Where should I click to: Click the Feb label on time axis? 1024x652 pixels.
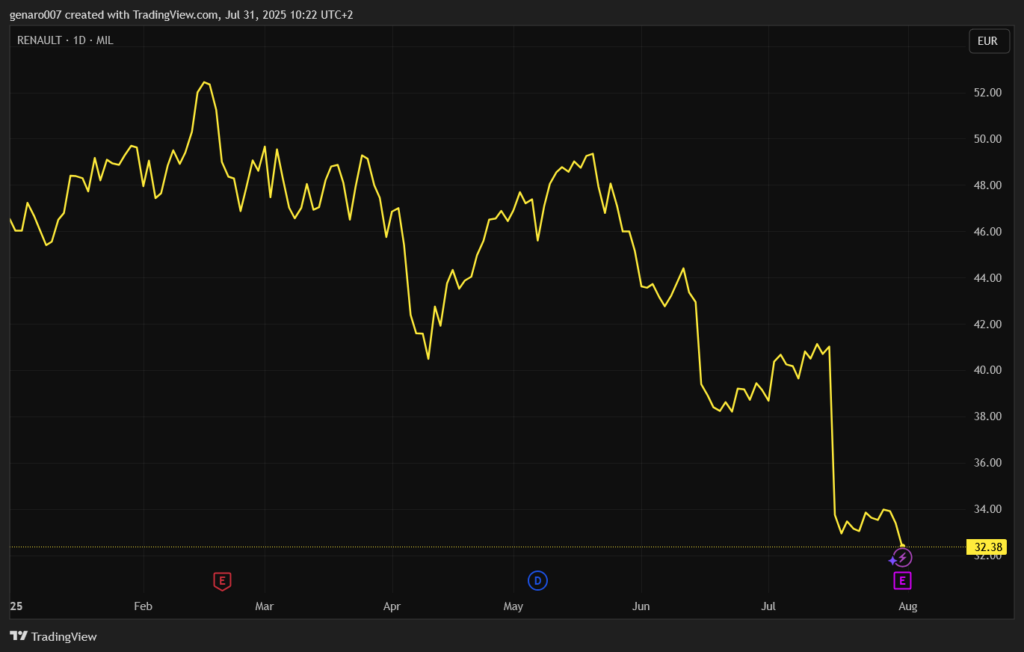pos(143,606)
